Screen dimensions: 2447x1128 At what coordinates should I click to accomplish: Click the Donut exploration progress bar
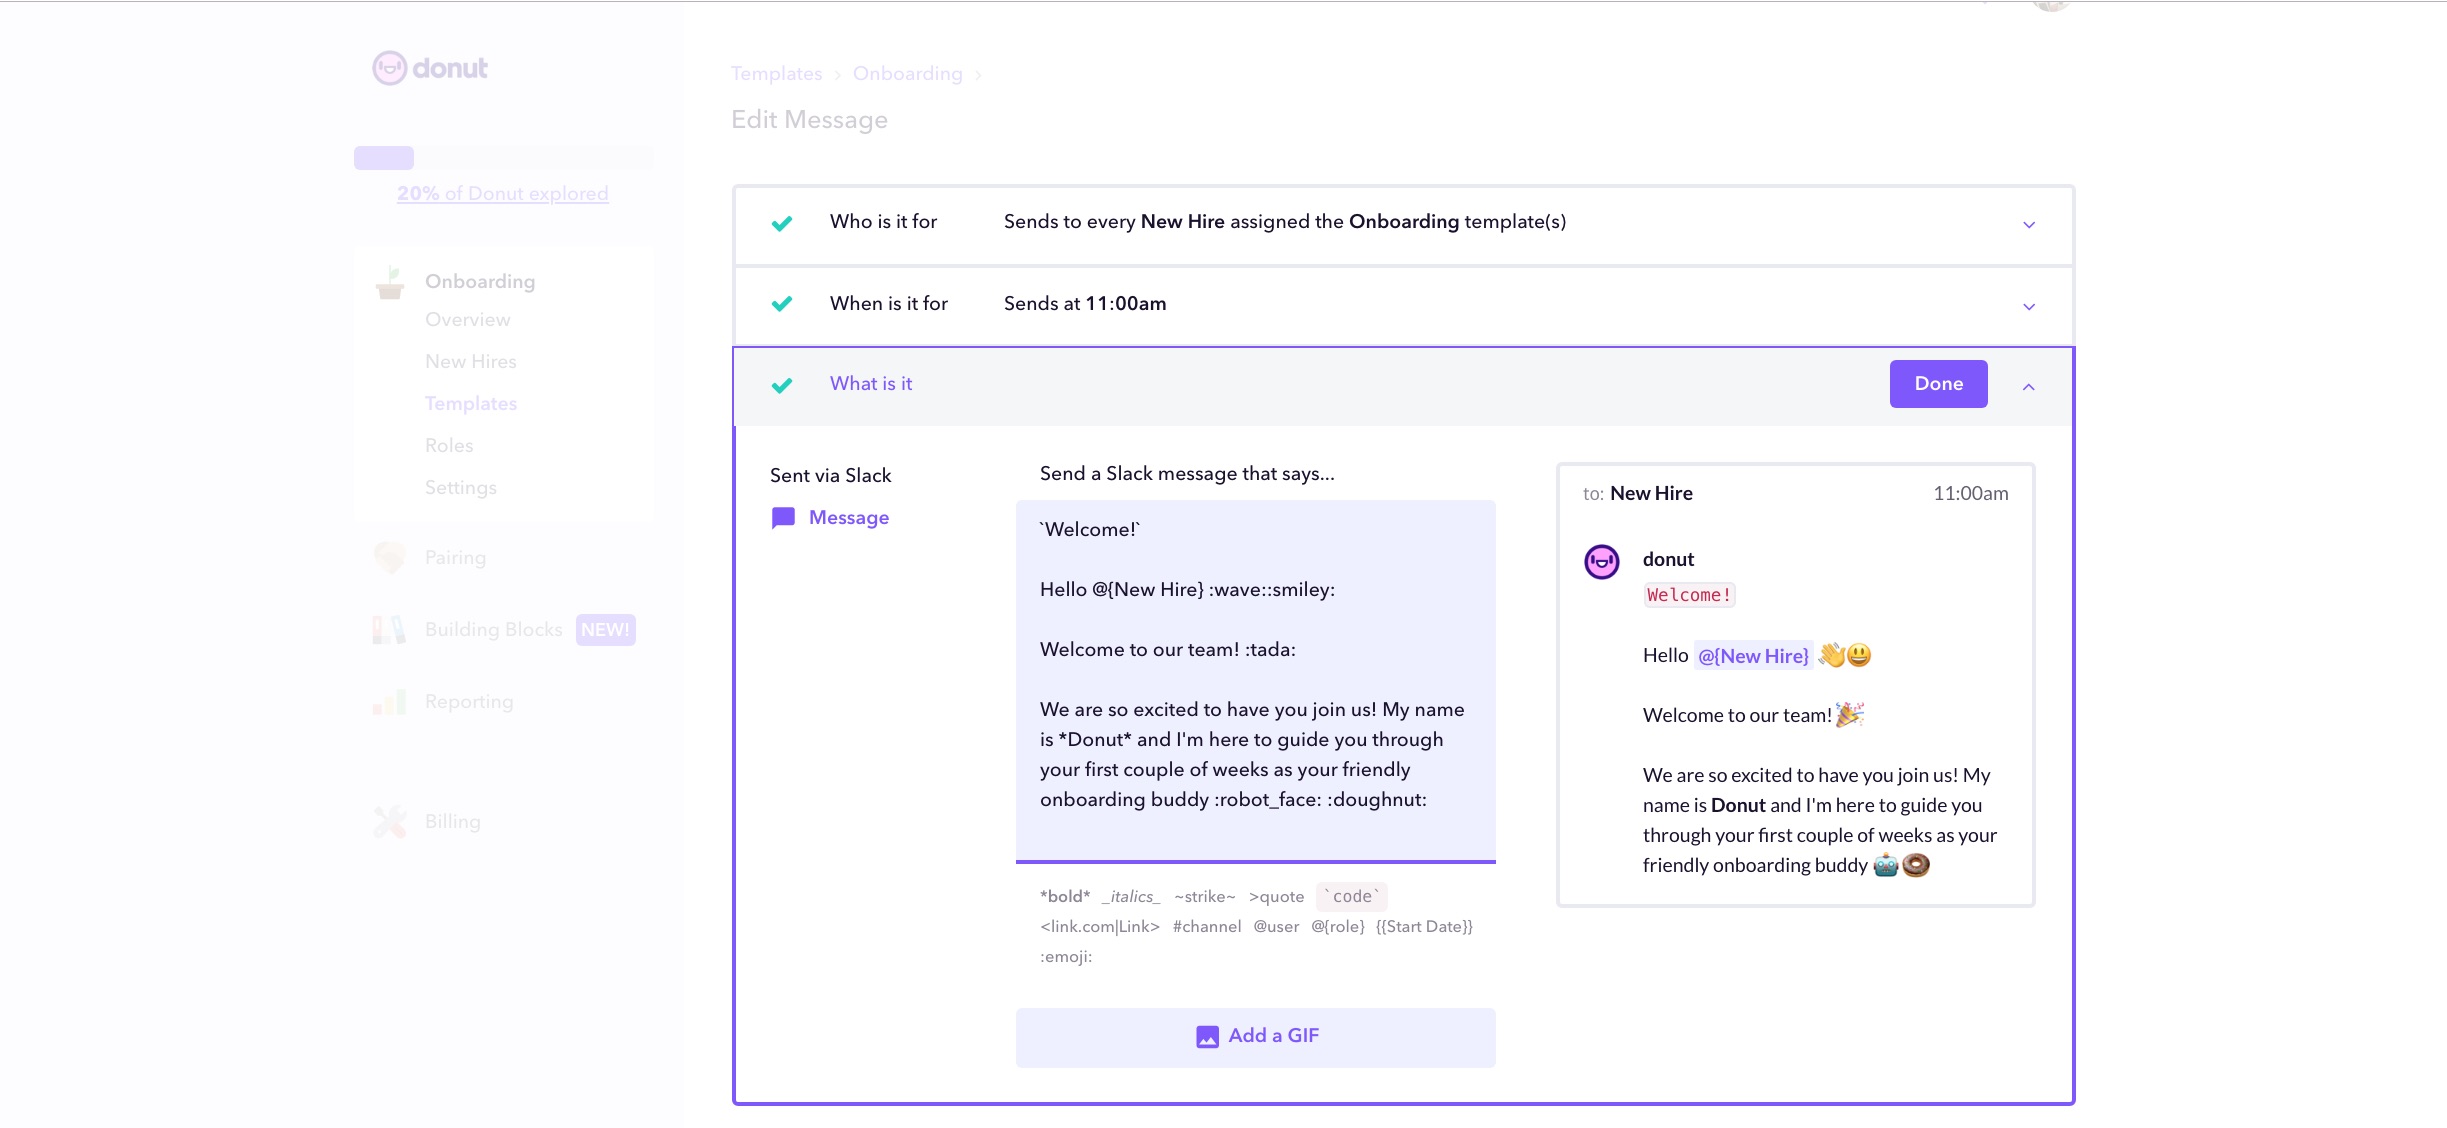tap(504, 158)
